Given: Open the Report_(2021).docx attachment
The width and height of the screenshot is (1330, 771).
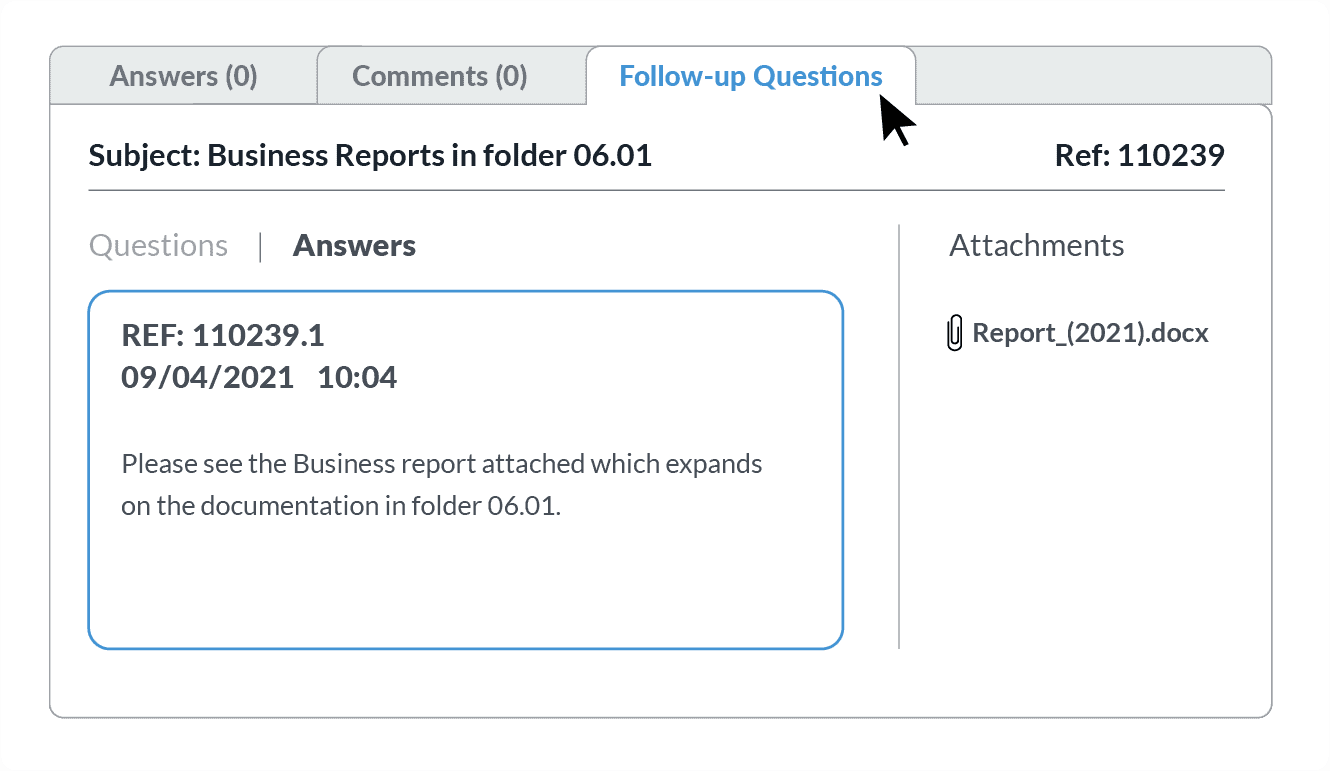Looking at the screenshot, I should coord(1090,333).
